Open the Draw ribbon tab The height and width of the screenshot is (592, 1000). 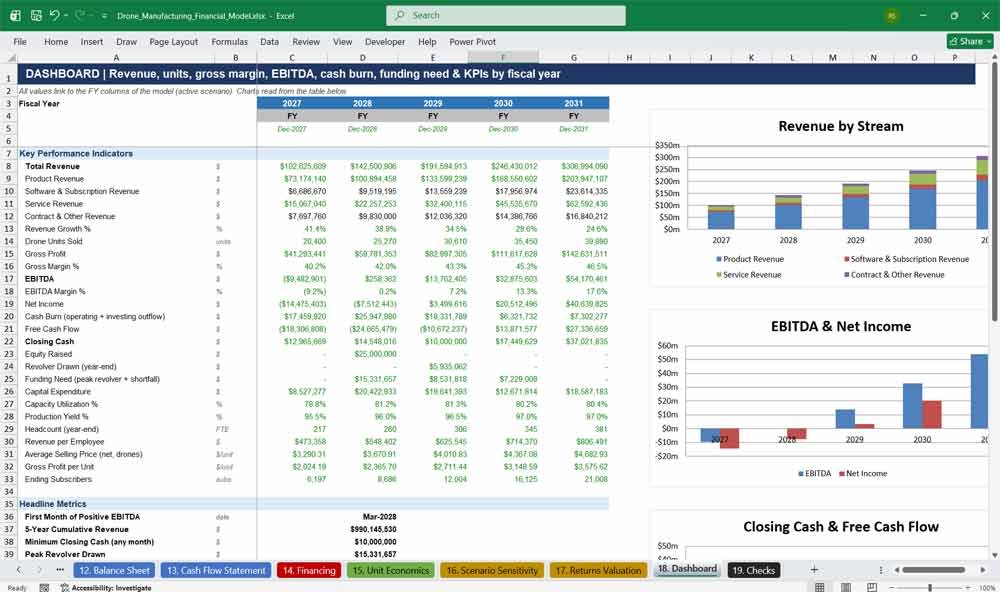tap(126, 41)
